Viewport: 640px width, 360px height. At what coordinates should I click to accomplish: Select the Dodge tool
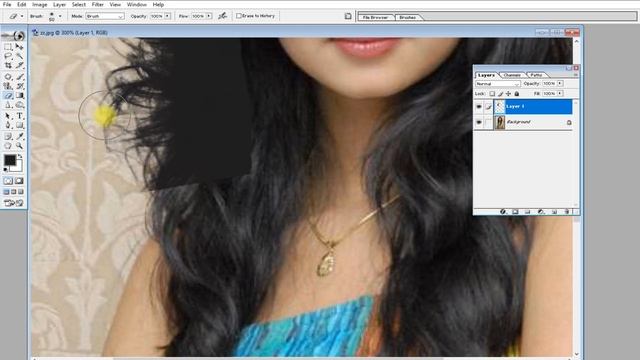20,105
